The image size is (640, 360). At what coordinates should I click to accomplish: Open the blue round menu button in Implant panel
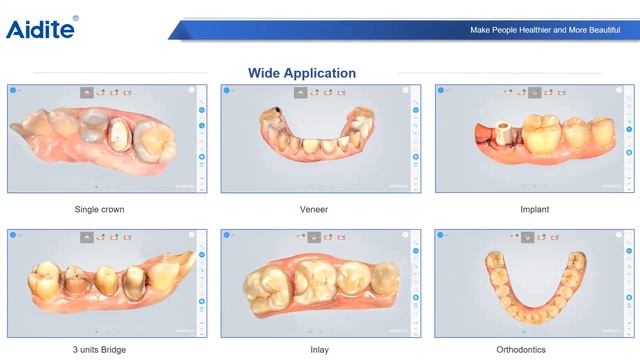tap(440, 90)
